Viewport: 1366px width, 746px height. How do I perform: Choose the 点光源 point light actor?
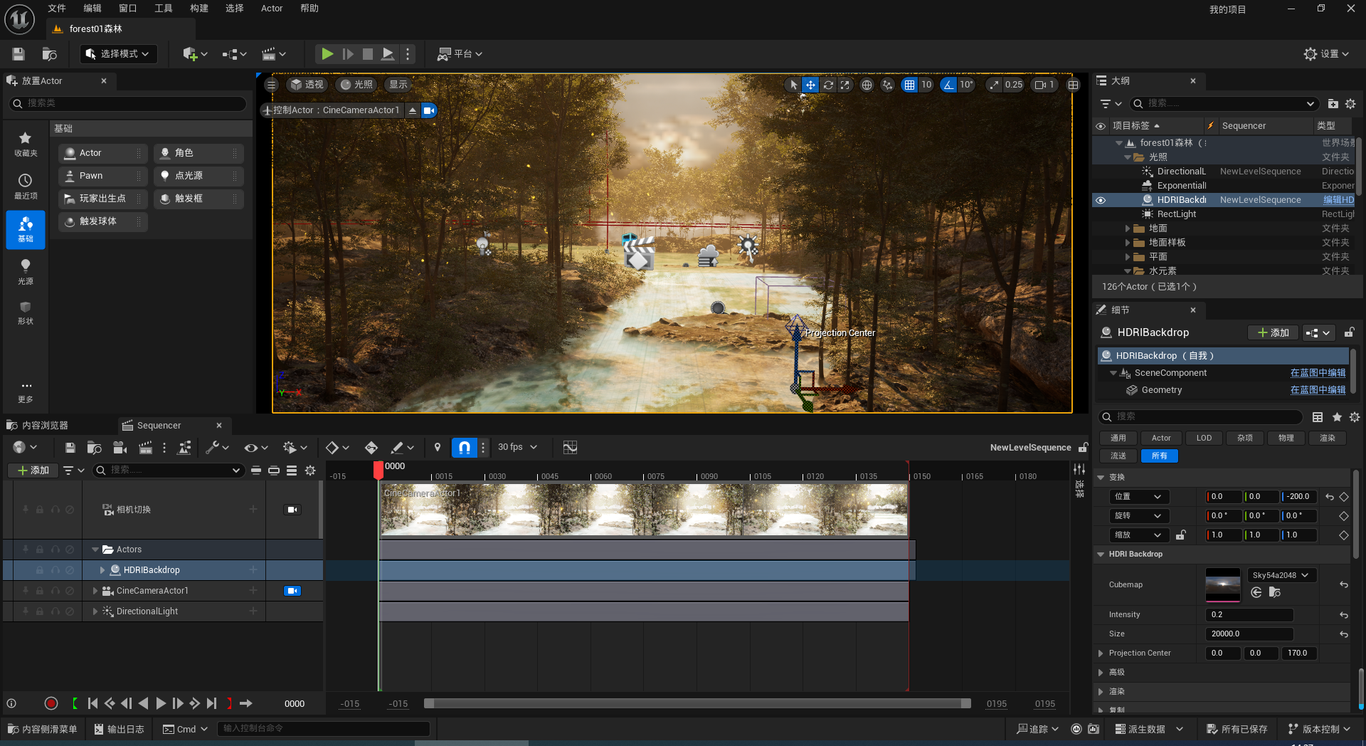(198, 175)
